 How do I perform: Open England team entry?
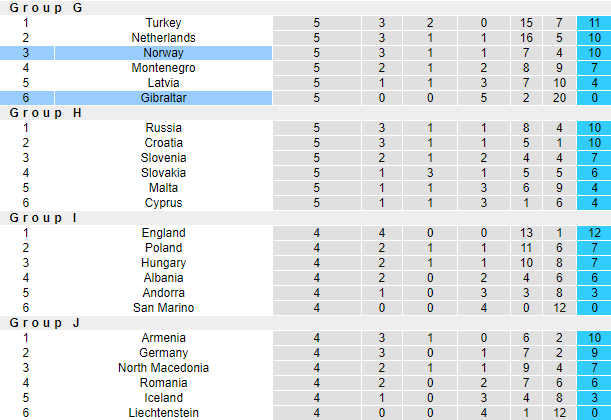click(163, 233)
